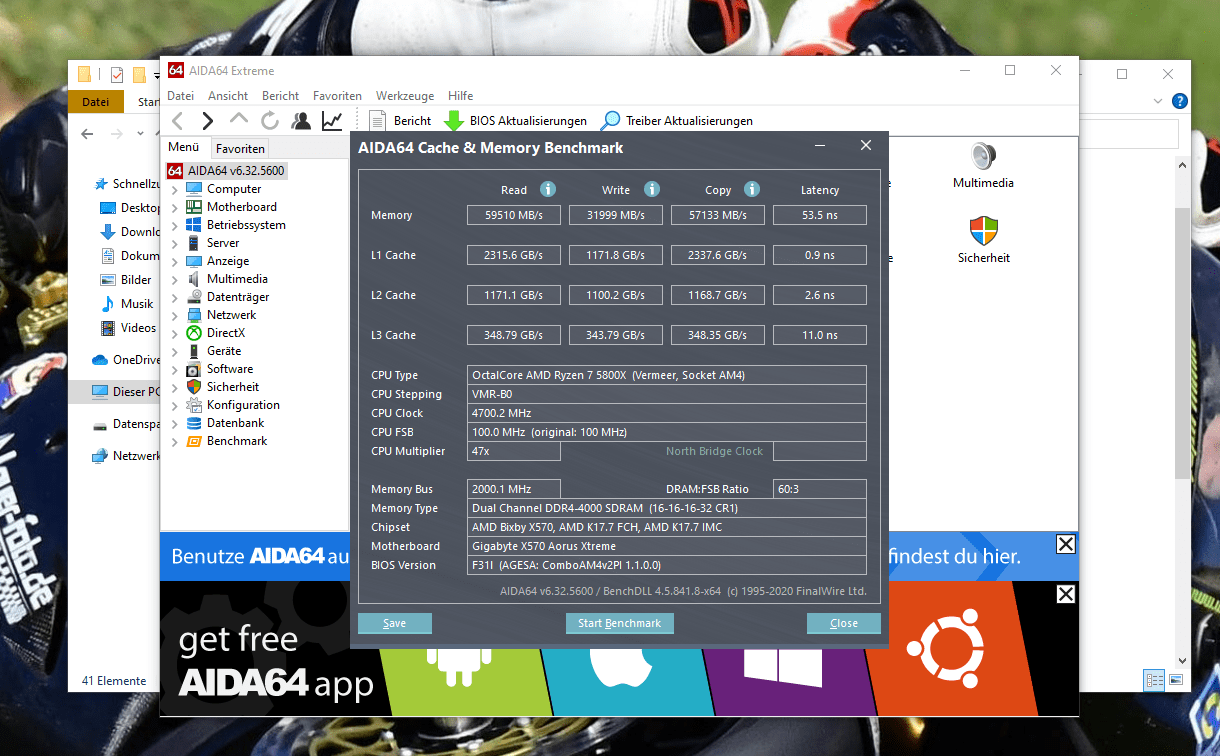Minimize the benchmark dialog
Screen dimensions: 1220x756
(x=820, y=146)
